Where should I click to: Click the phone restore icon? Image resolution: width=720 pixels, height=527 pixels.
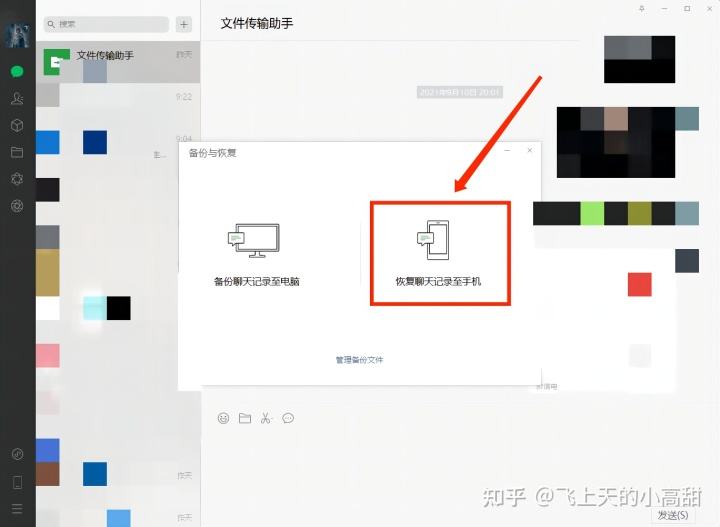point(433,240)
